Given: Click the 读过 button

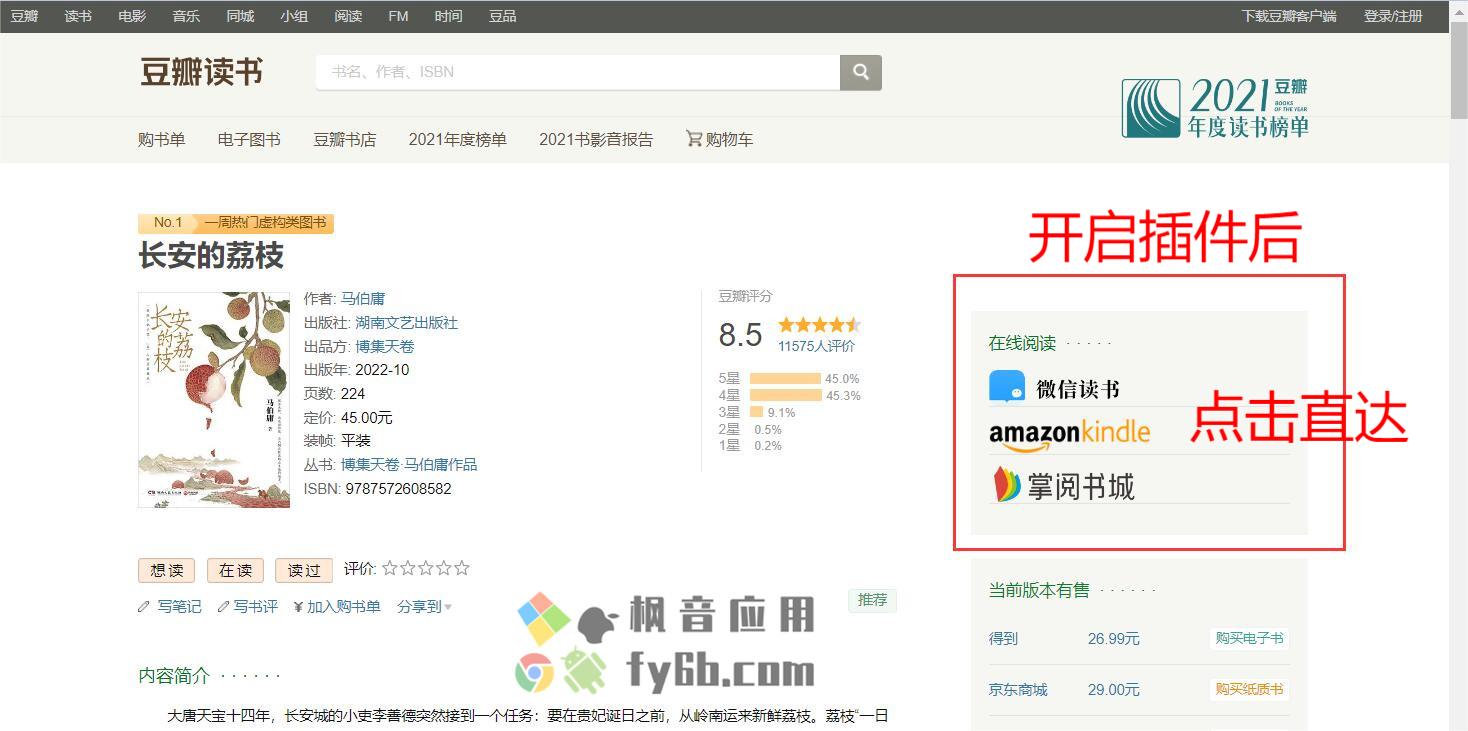Looking at the screenshot, I should tap(303, 570).
